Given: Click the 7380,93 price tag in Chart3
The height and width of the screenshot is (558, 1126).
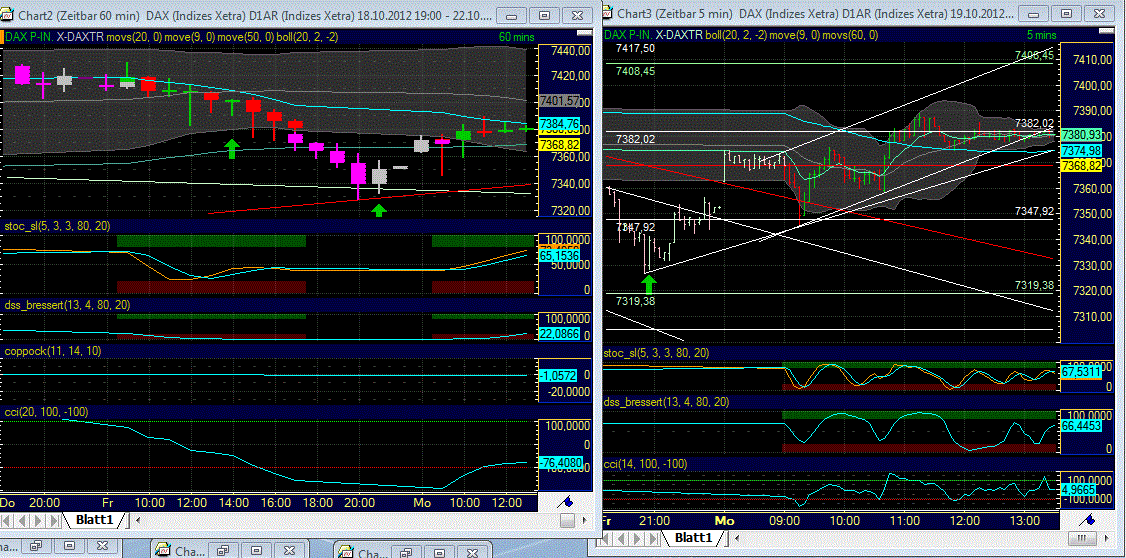Looking at the screenshot, I should (1080, 134).
